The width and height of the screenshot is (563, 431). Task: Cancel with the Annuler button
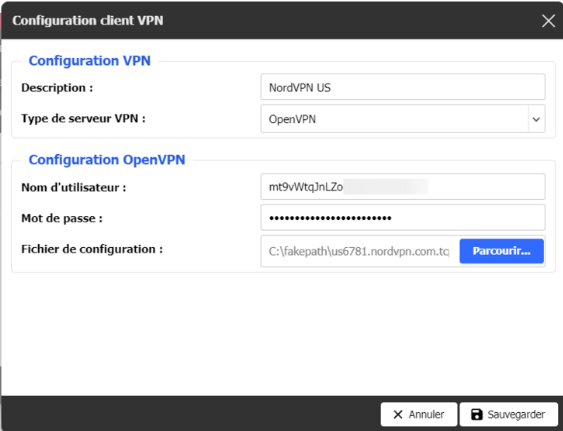419,414
